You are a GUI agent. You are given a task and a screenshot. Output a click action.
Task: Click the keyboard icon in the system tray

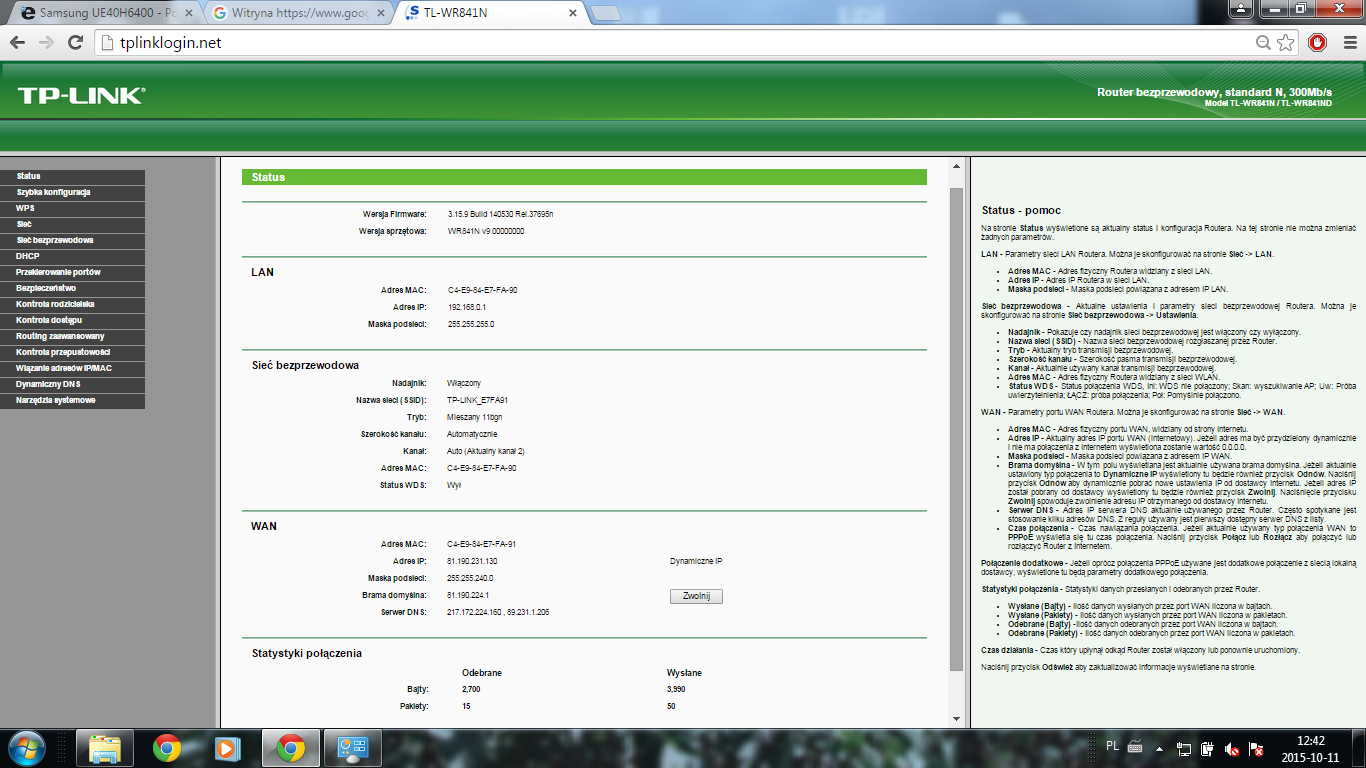[1135, 747]
